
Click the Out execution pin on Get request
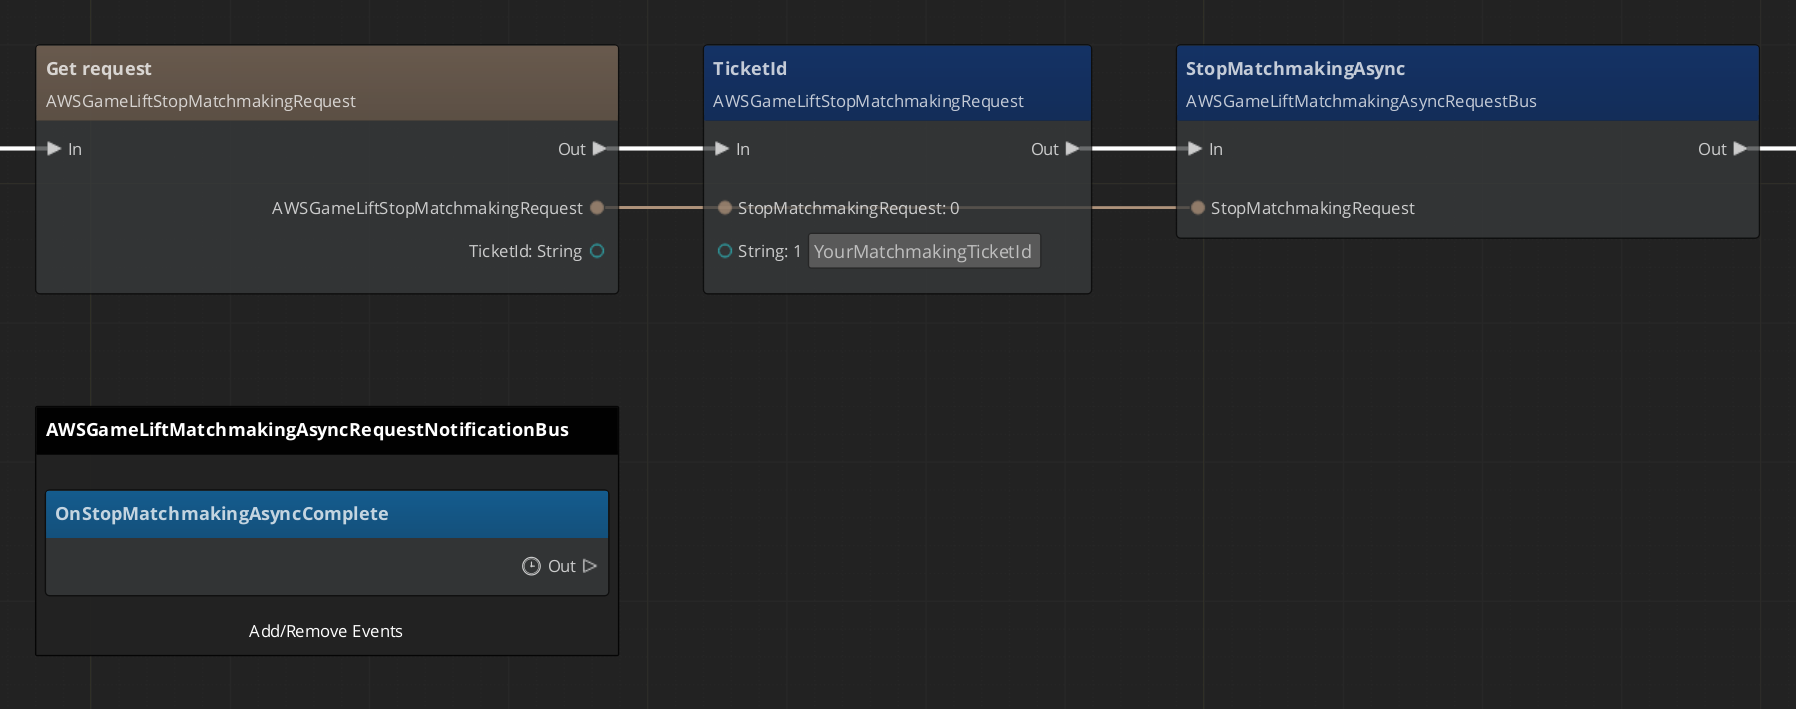599,149
